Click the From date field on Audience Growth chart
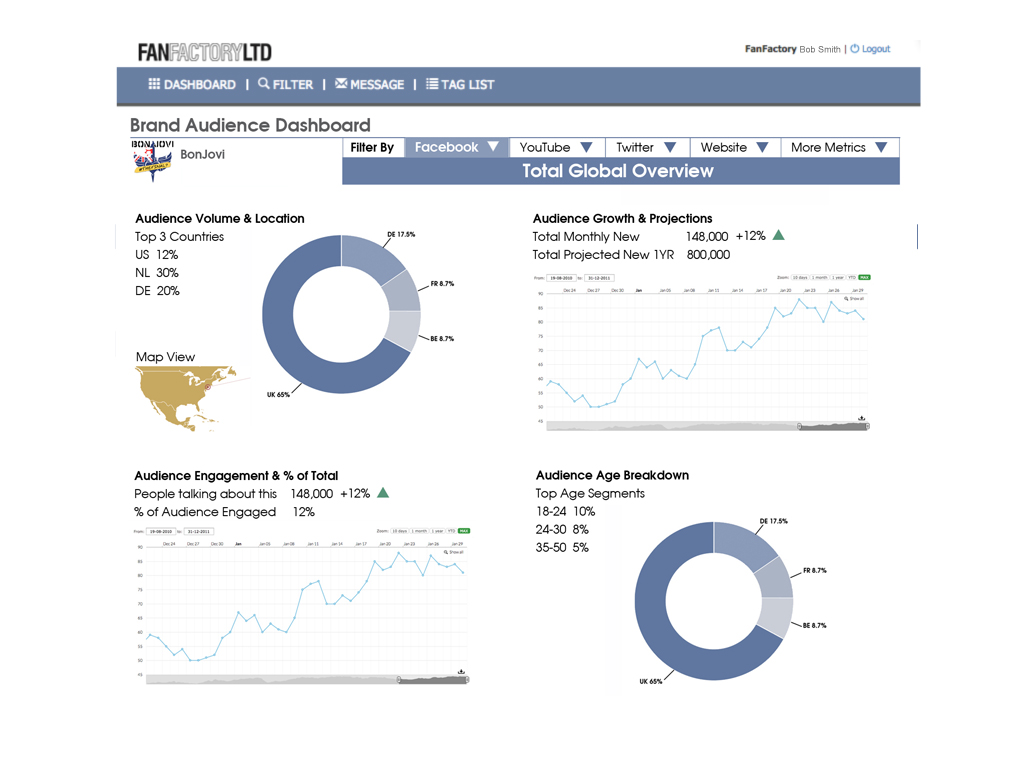Screen dimensions: 1024x768 coord(562,278)
